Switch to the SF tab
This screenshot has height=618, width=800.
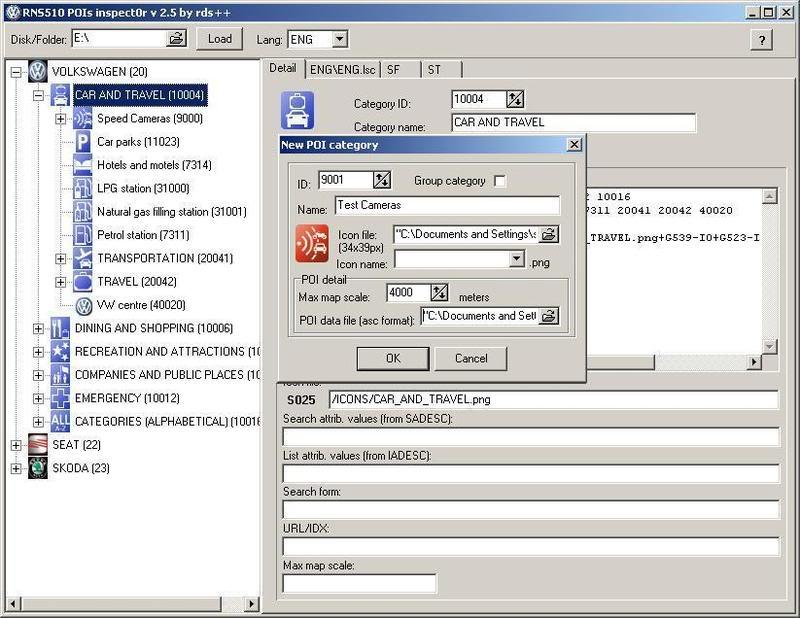[402, 70]
